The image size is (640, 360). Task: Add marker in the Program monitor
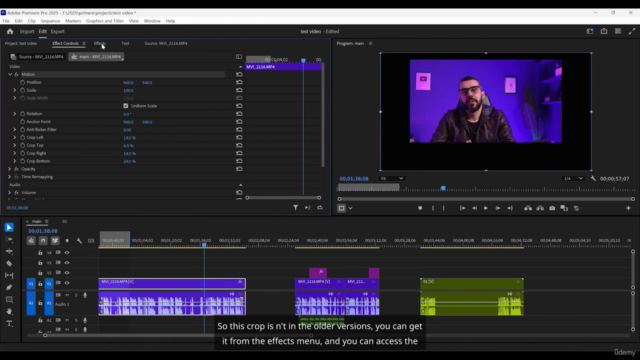pos(420,208)
